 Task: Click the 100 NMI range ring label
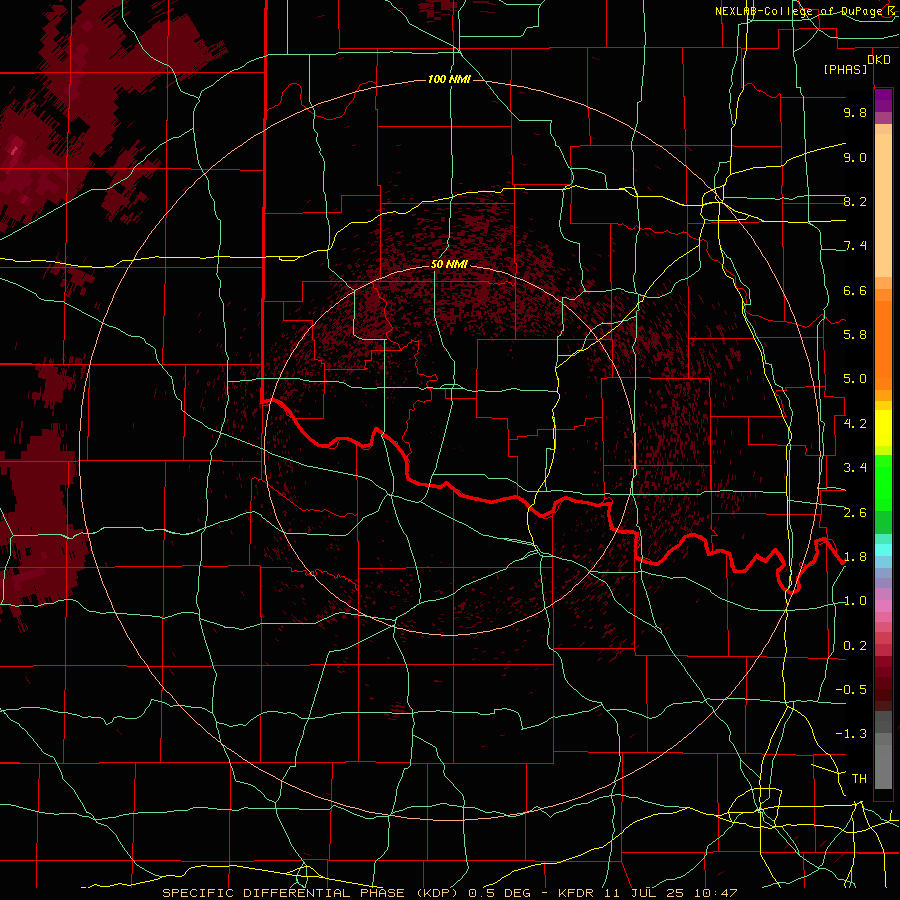[x=449, y=79]
